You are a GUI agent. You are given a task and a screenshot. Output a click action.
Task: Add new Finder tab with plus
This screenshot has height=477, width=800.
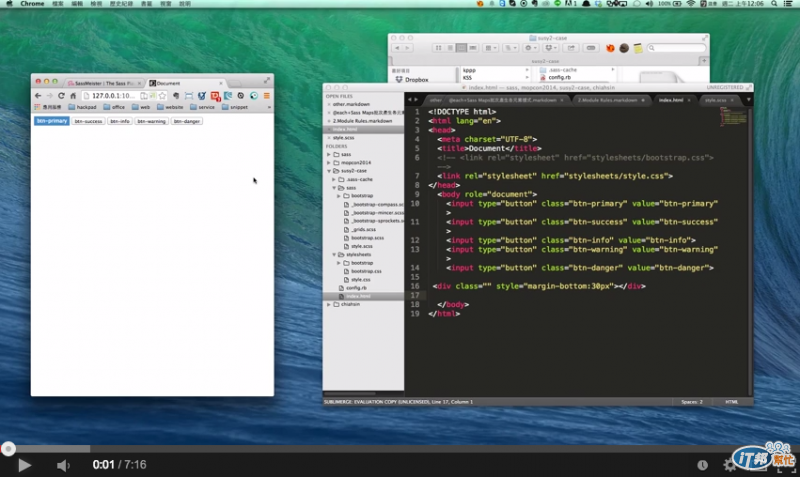pos(704,61)
